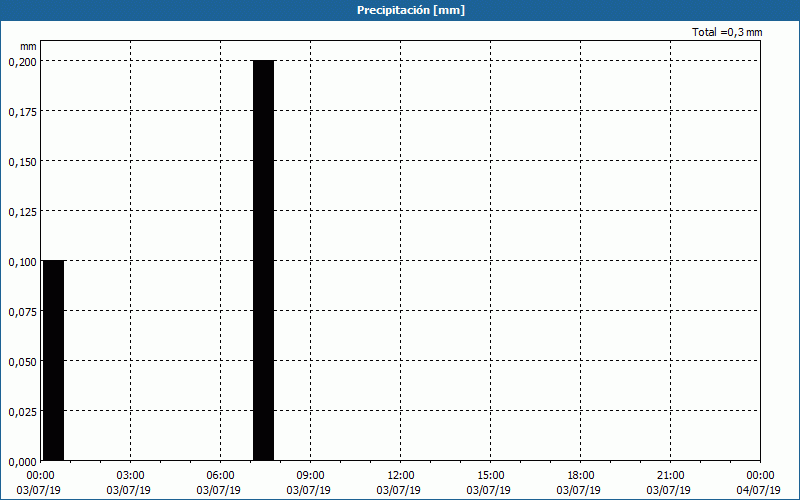Select the 06:00 time axis label
The width and height of the screenshot is (800, 500).
click(220, 476)
